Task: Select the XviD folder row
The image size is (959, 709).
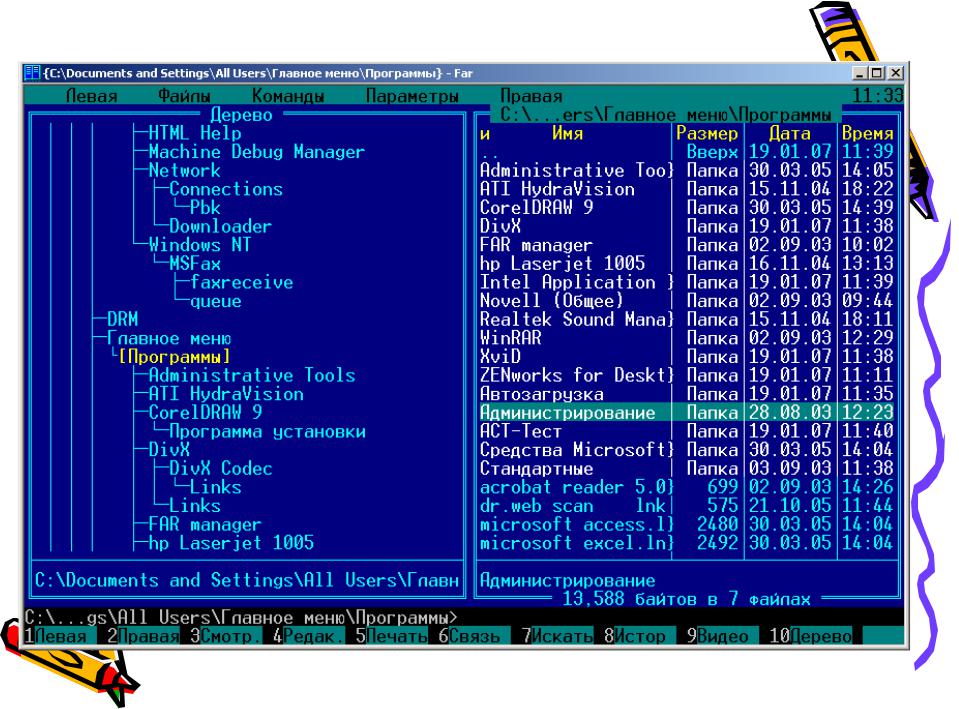Action: pos(687,357)
